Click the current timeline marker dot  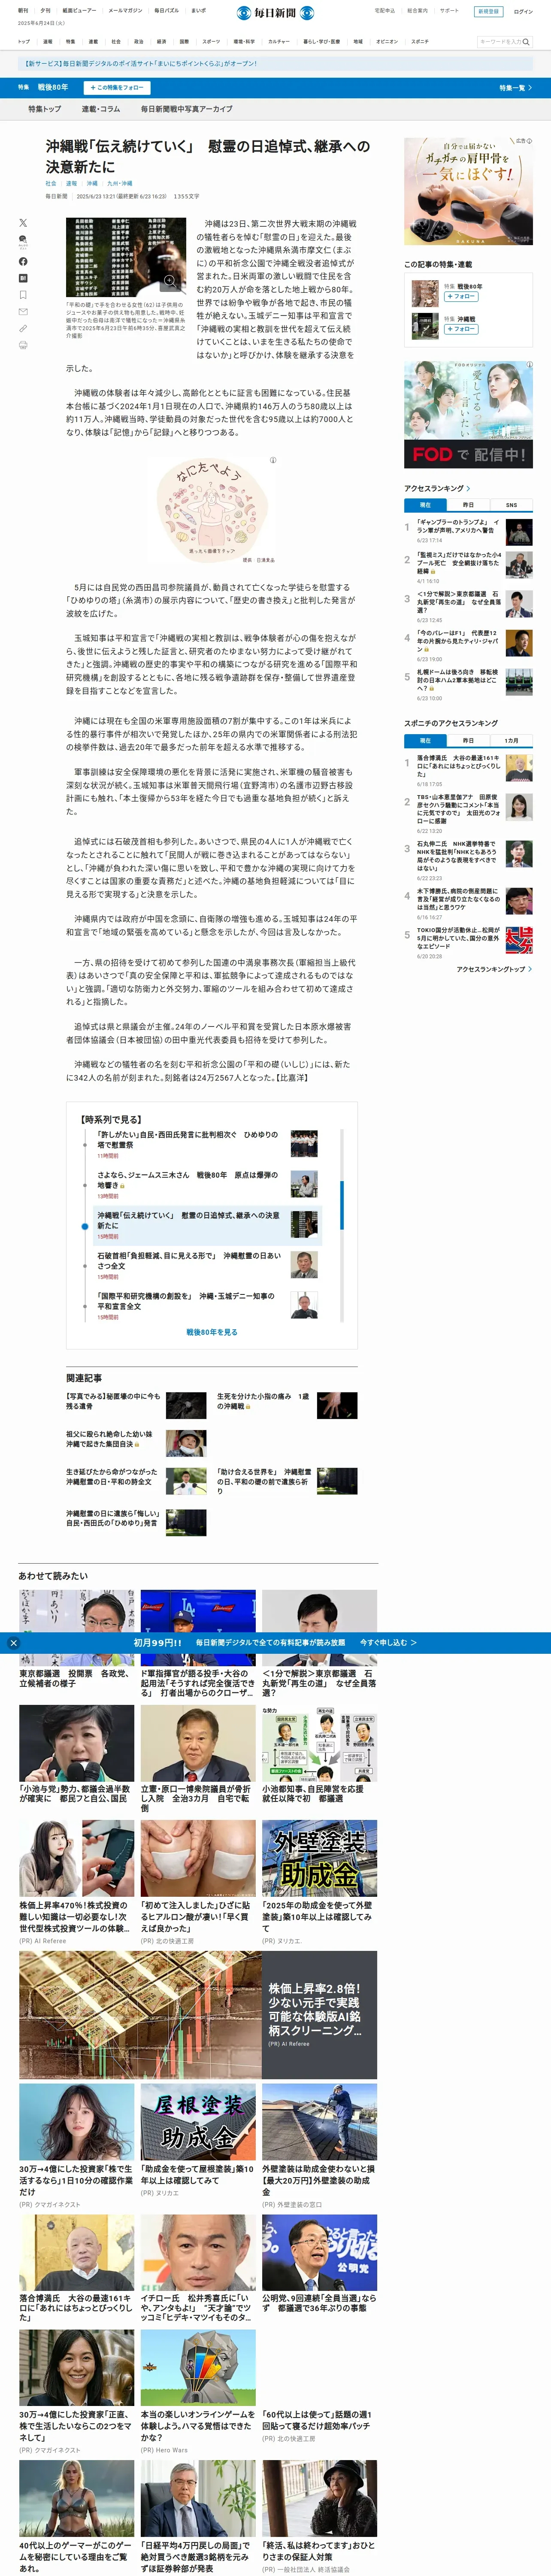[x=85, y=1226]
